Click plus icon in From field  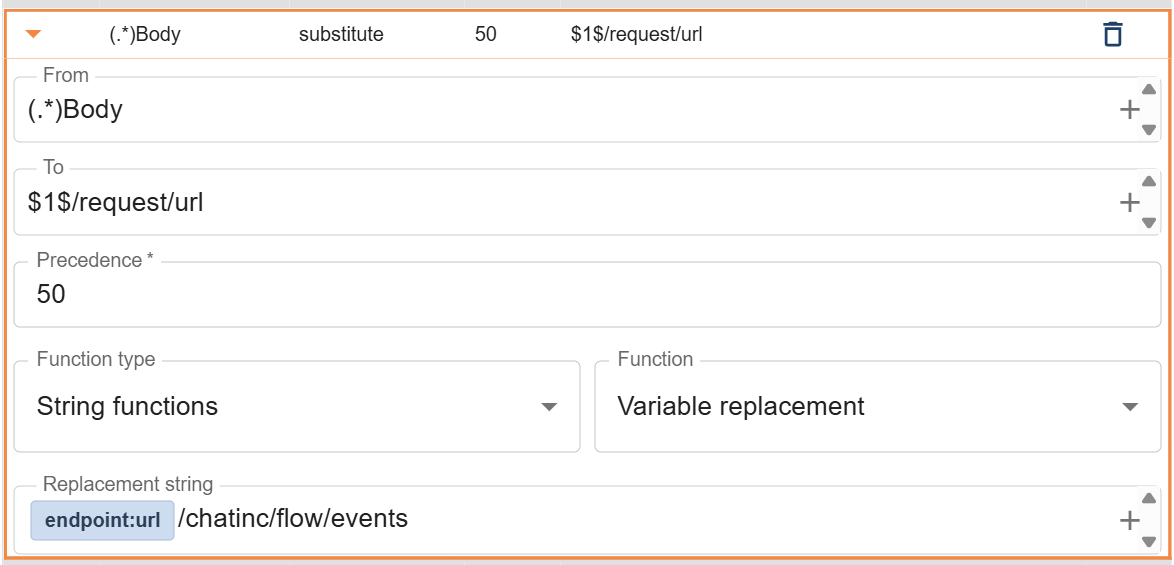tap(1129, 110)
